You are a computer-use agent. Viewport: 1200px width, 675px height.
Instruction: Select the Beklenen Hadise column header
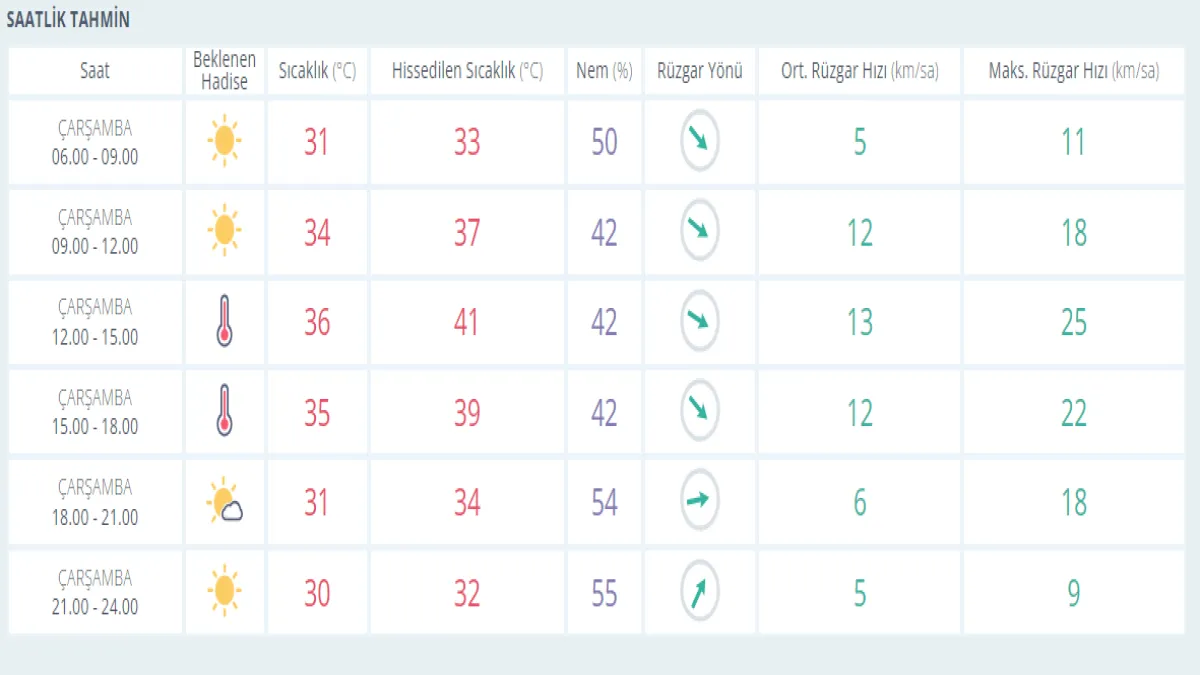pos(224,71)
